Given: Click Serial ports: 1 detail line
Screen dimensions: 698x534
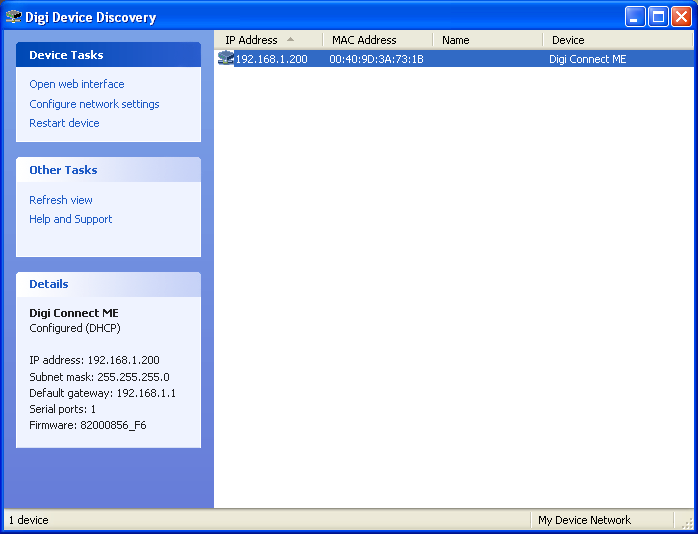Looking at the screenshot, I should pyautogui.click(x=62, y=409).
